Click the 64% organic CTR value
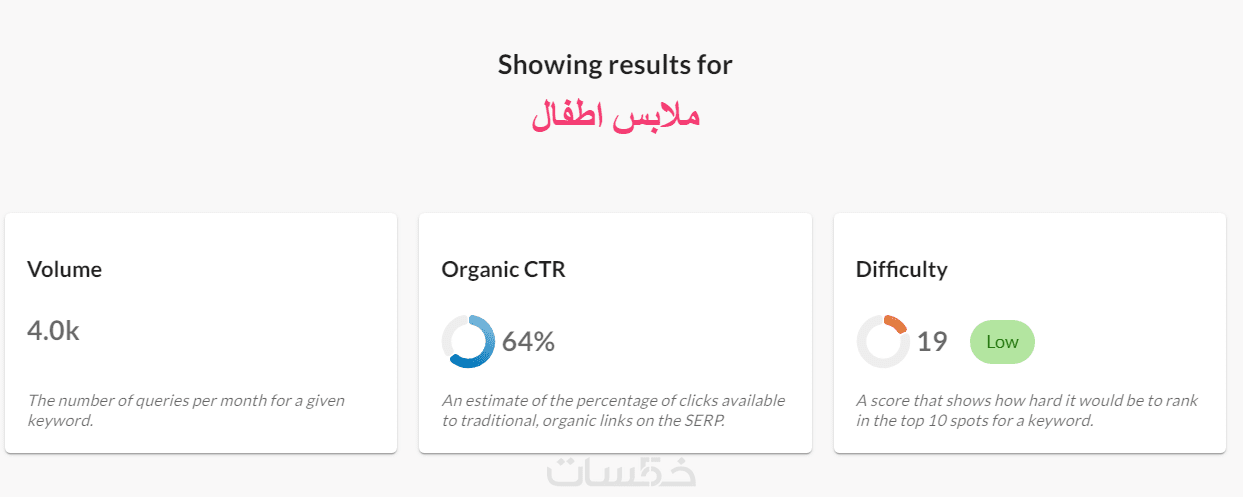Screen dimensions: 1243x497 click(528, 342)
